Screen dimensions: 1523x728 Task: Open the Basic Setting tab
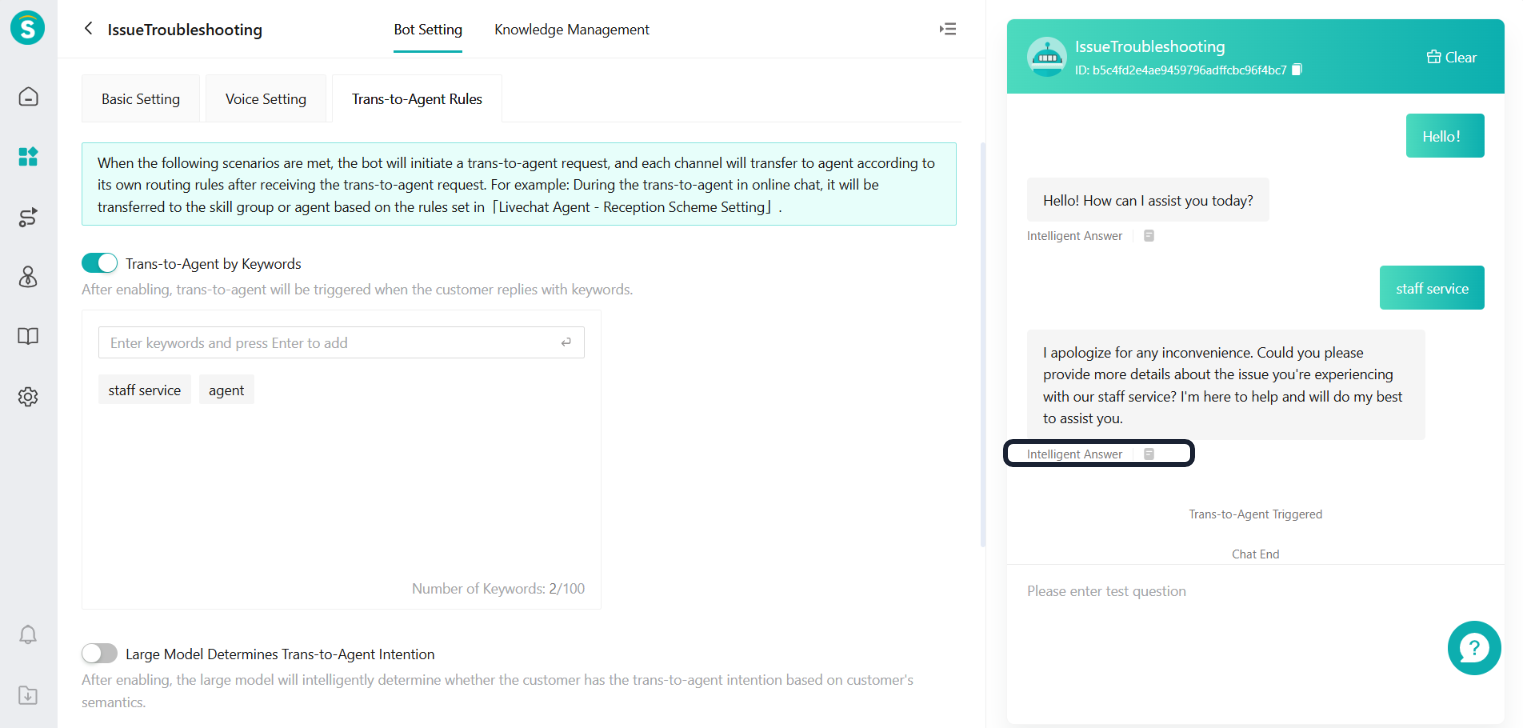point(141,99)
